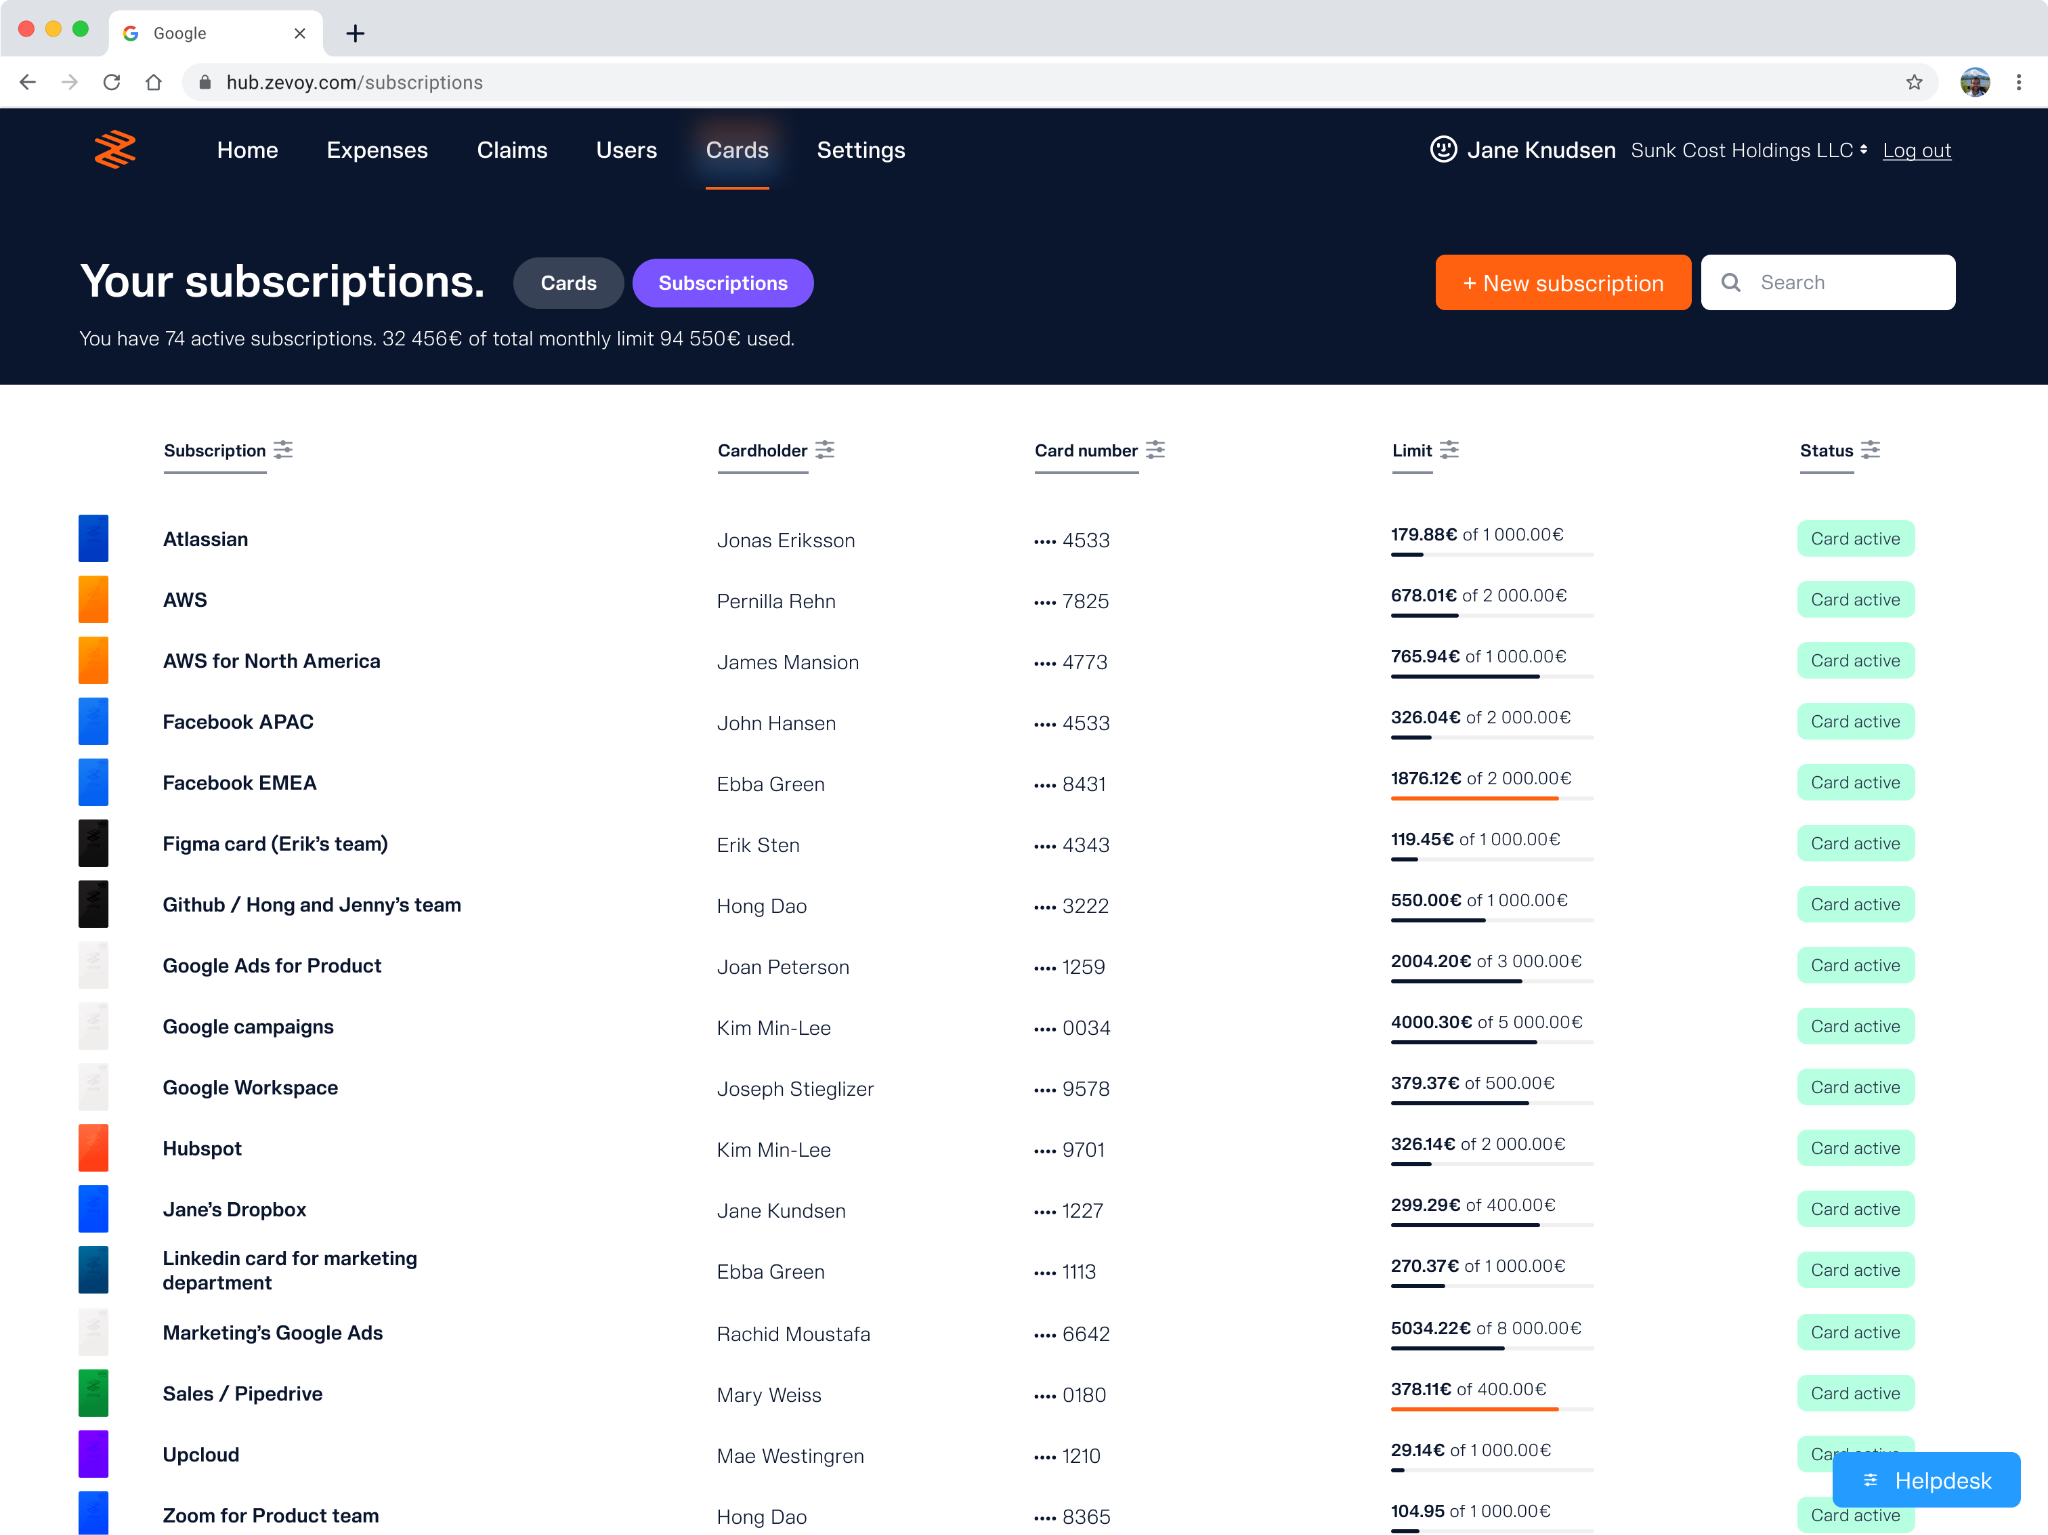
Task: Open the Facebook APAC subscription
Action: click(238, 722)
